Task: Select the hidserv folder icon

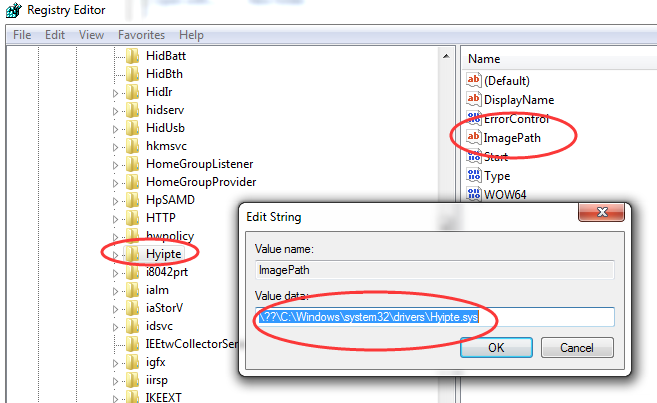Action: (x=132, y=110)
